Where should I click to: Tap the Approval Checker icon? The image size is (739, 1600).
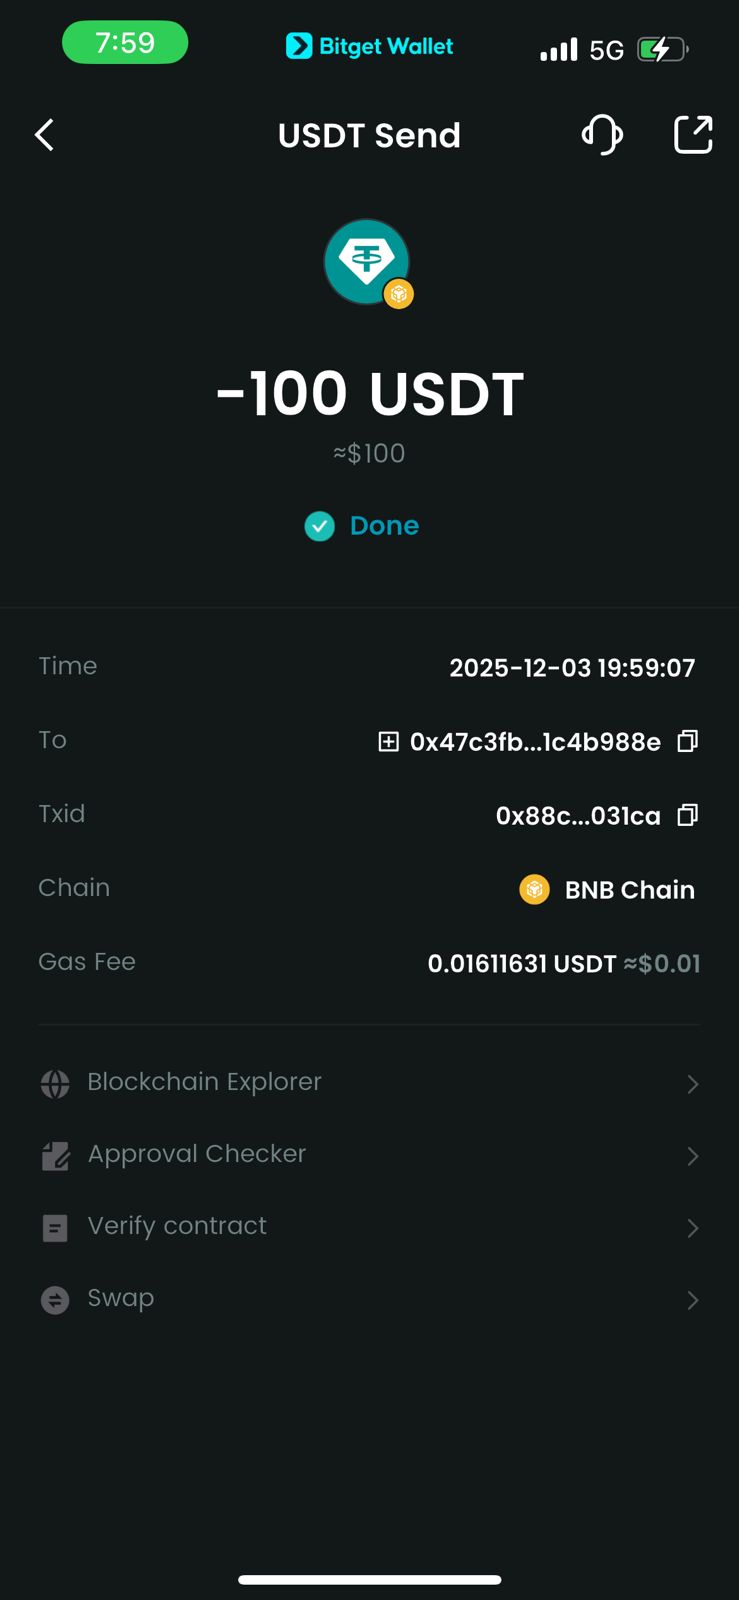pos(55,1156)
